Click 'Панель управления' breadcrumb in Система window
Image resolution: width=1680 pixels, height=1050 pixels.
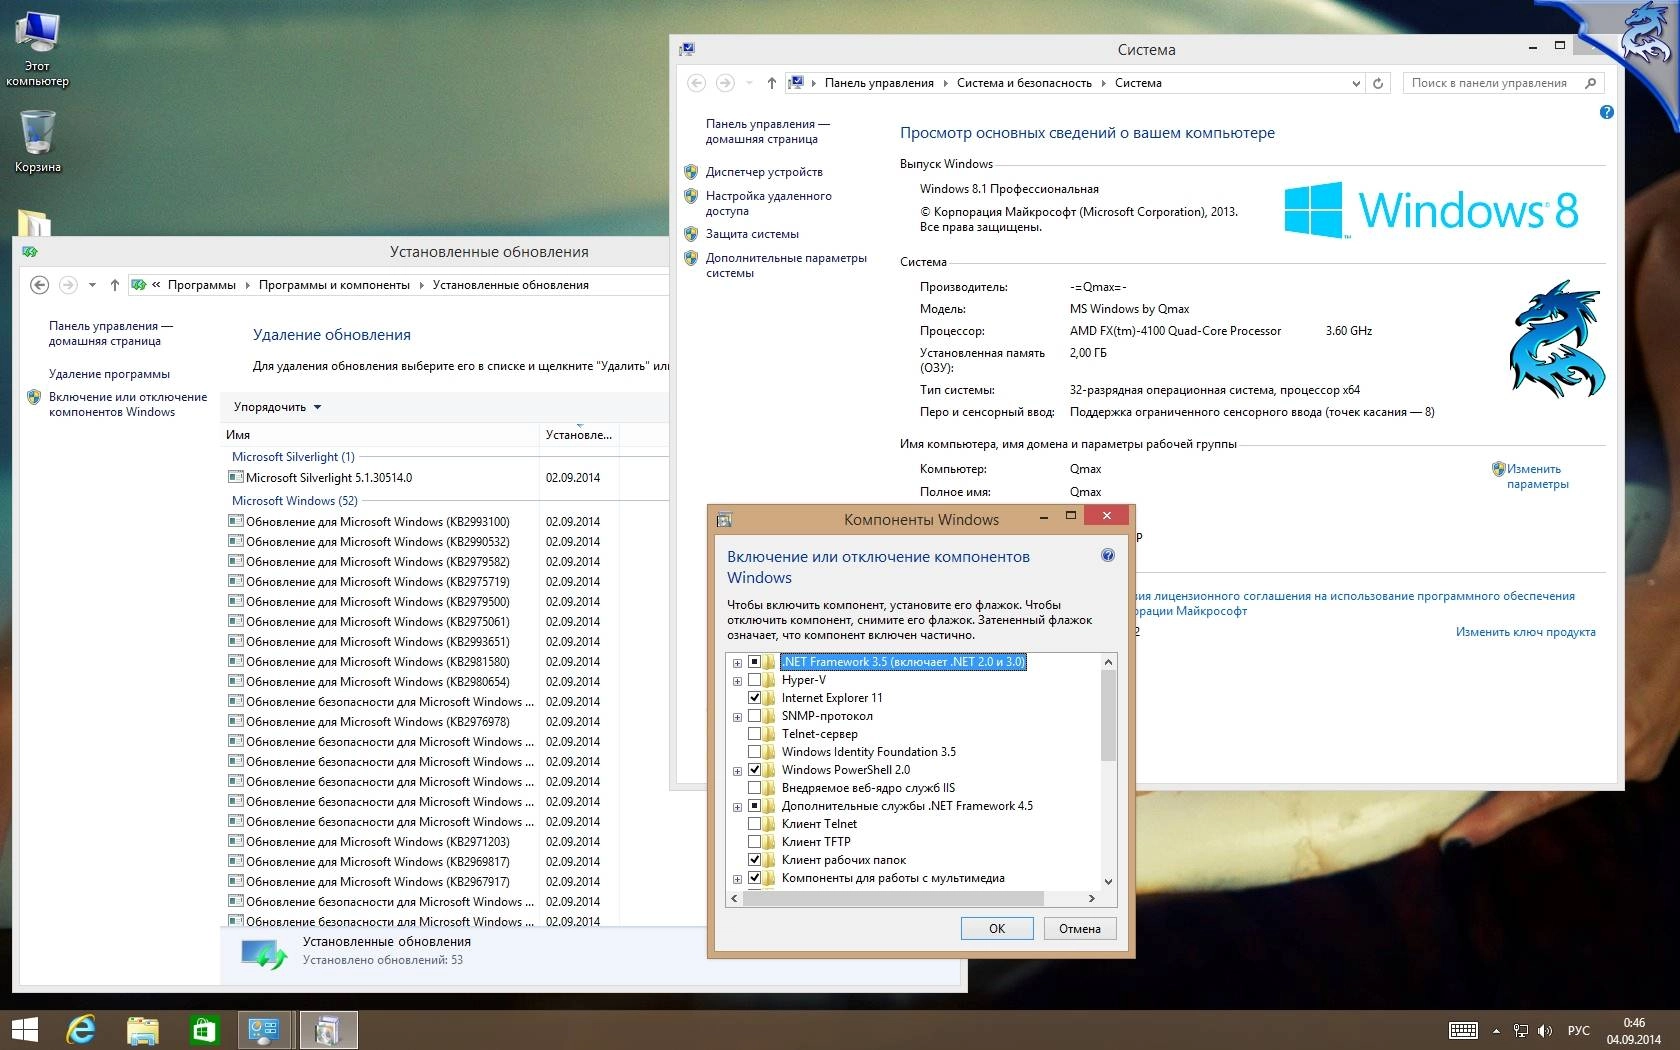879,83
